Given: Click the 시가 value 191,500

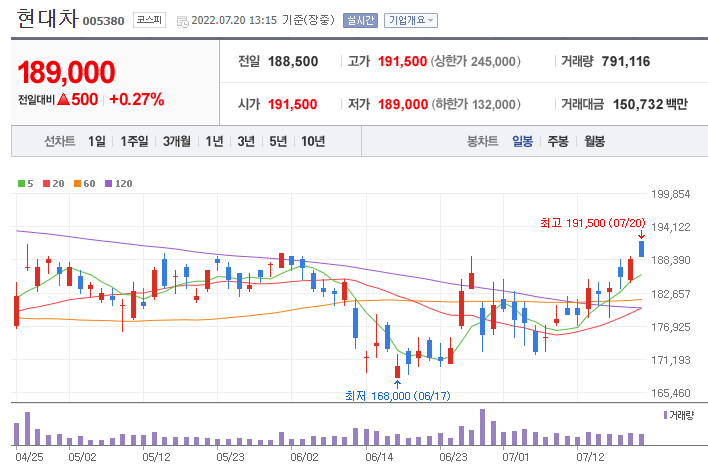Looking at the screenshot, I should 293,104.
